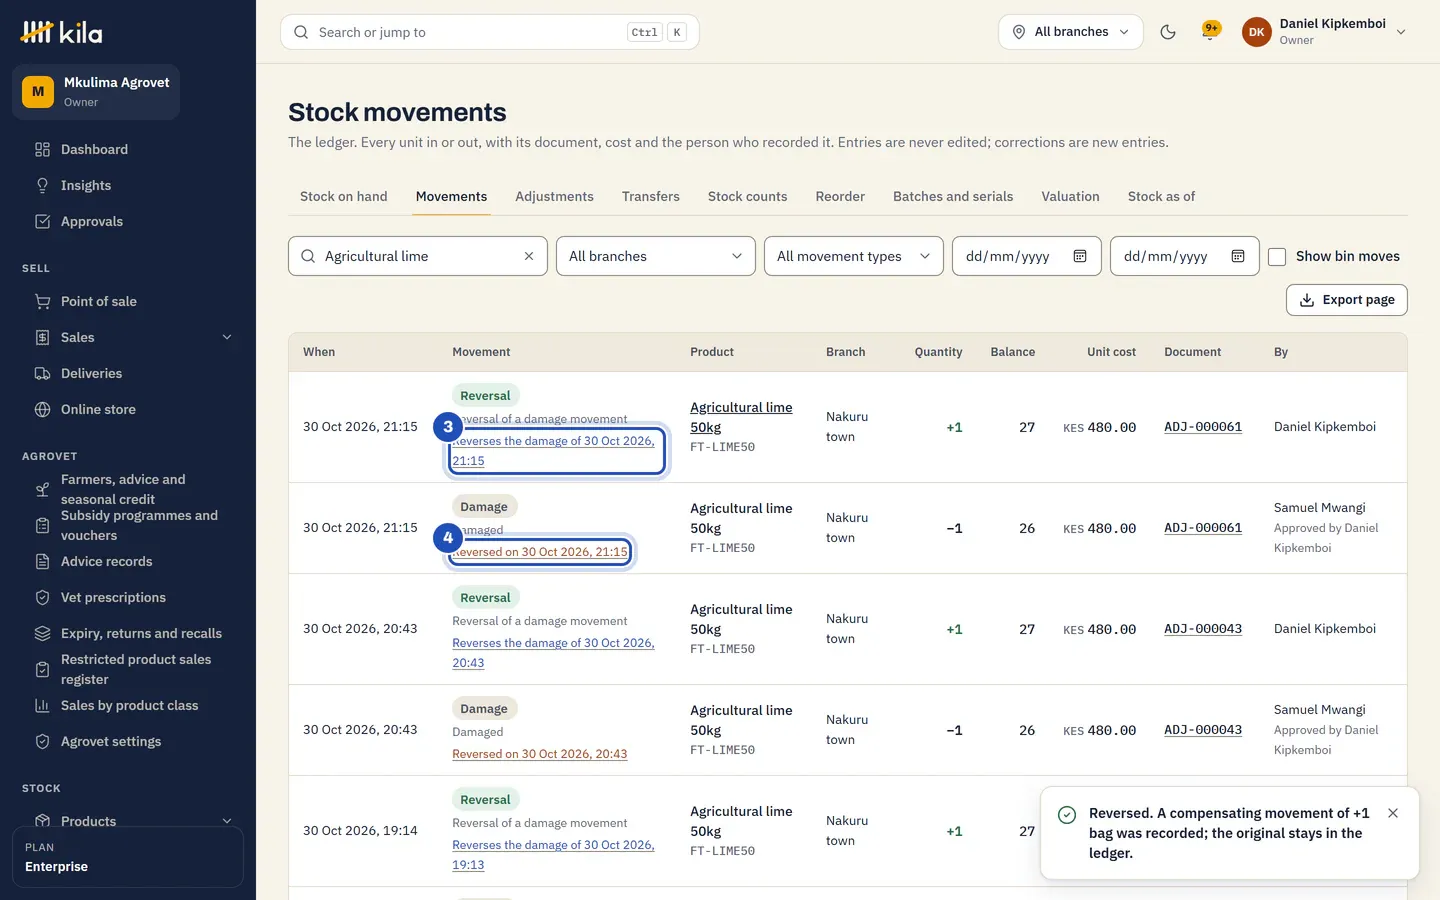
Task: Open the top bar All branches selector
Action: (1071, 32)
